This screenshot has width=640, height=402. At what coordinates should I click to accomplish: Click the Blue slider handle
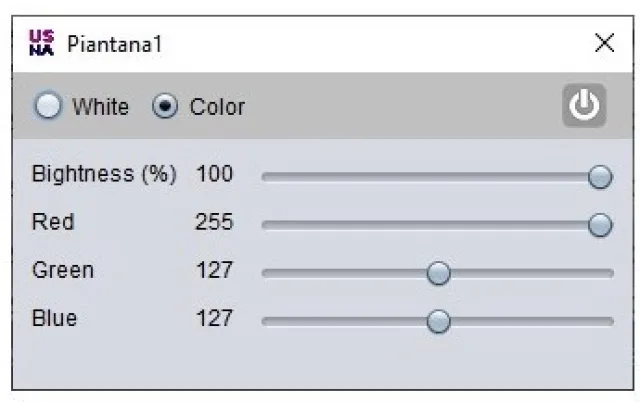[x=438, y=321]
